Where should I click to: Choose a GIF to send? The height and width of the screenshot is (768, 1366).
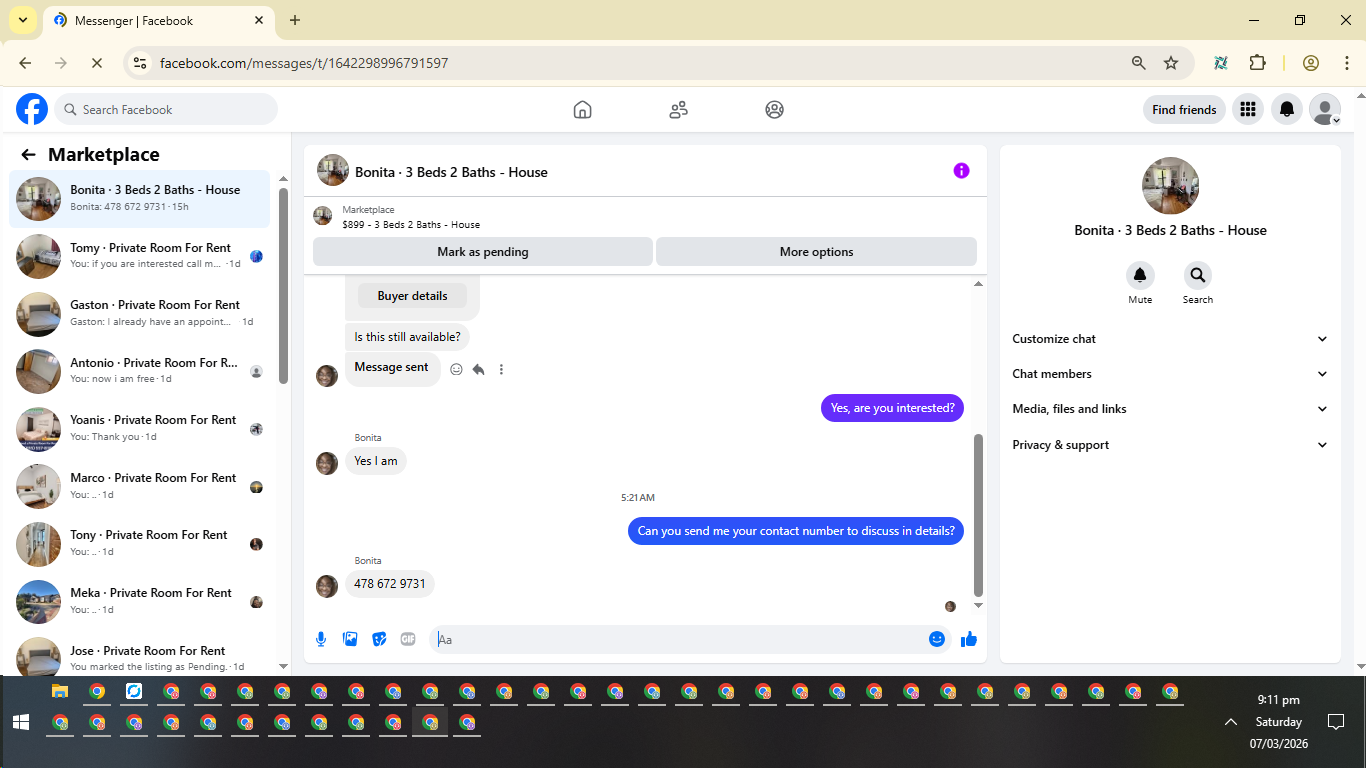pos(408,639)
